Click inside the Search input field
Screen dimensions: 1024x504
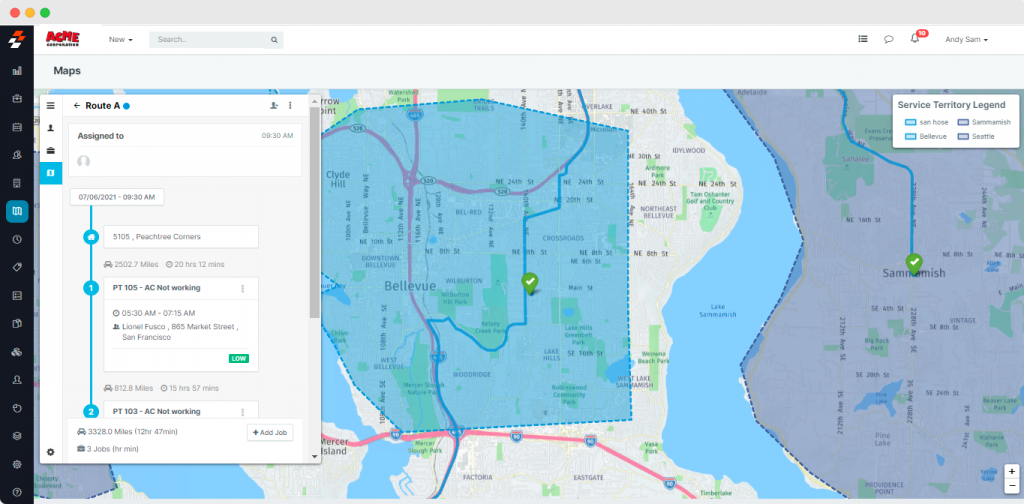click(210, 40)
